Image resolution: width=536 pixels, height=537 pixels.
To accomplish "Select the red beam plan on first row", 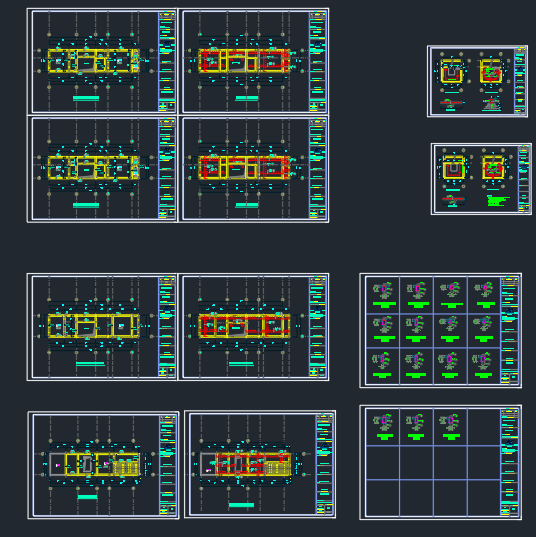I will [x=245, y=61].
